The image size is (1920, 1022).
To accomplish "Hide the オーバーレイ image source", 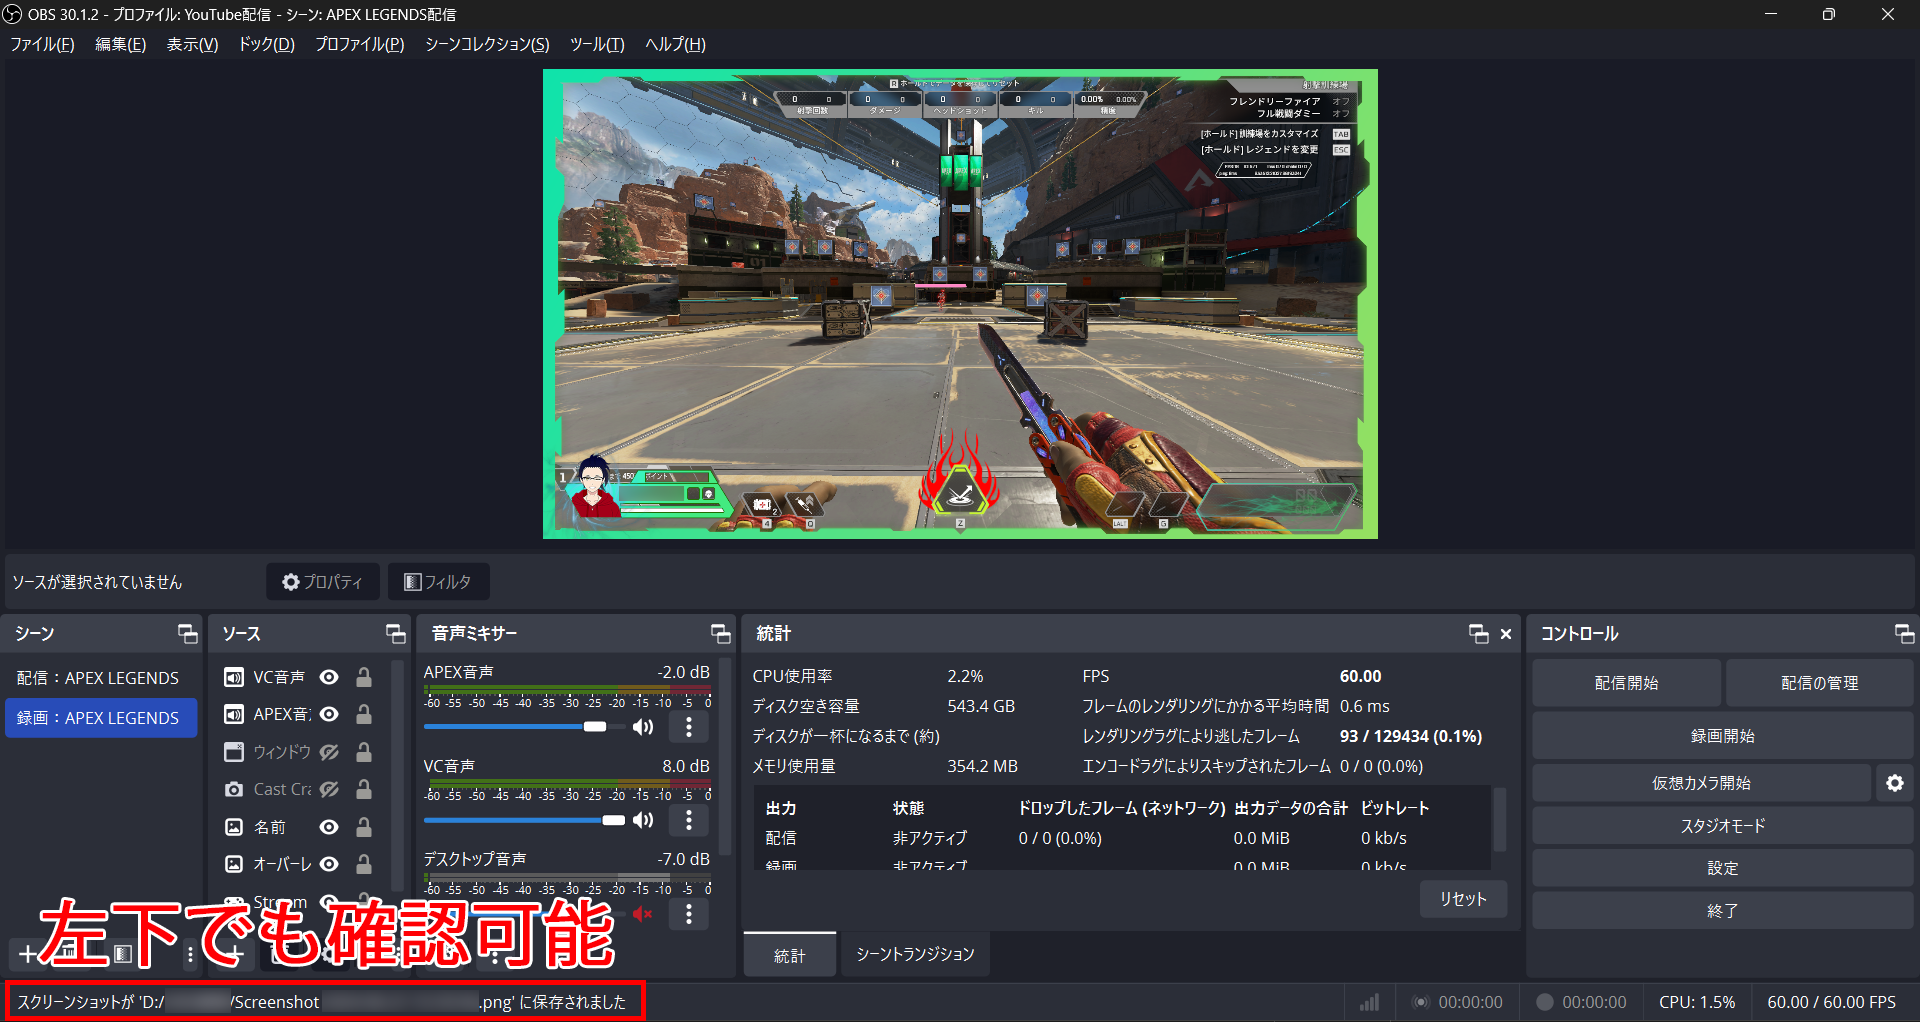I will click(329, 864).
